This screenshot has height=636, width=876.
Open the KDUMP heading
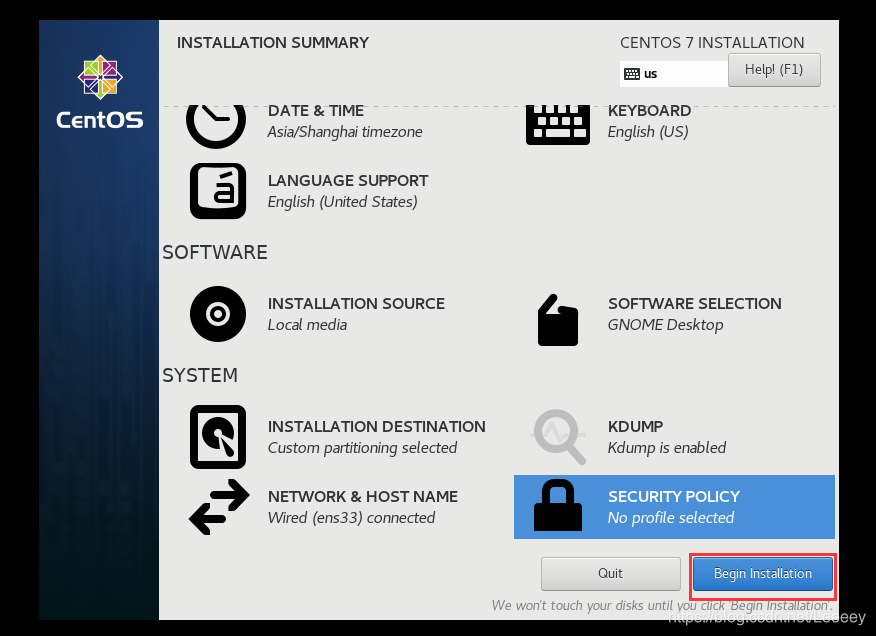point(636,426)
